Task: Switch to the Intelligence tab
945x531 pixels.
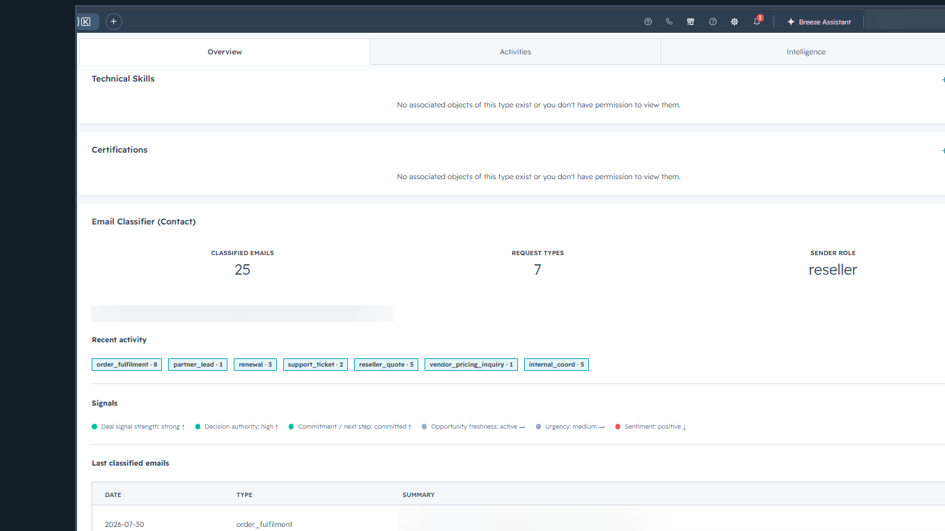Action: (806, 52)
